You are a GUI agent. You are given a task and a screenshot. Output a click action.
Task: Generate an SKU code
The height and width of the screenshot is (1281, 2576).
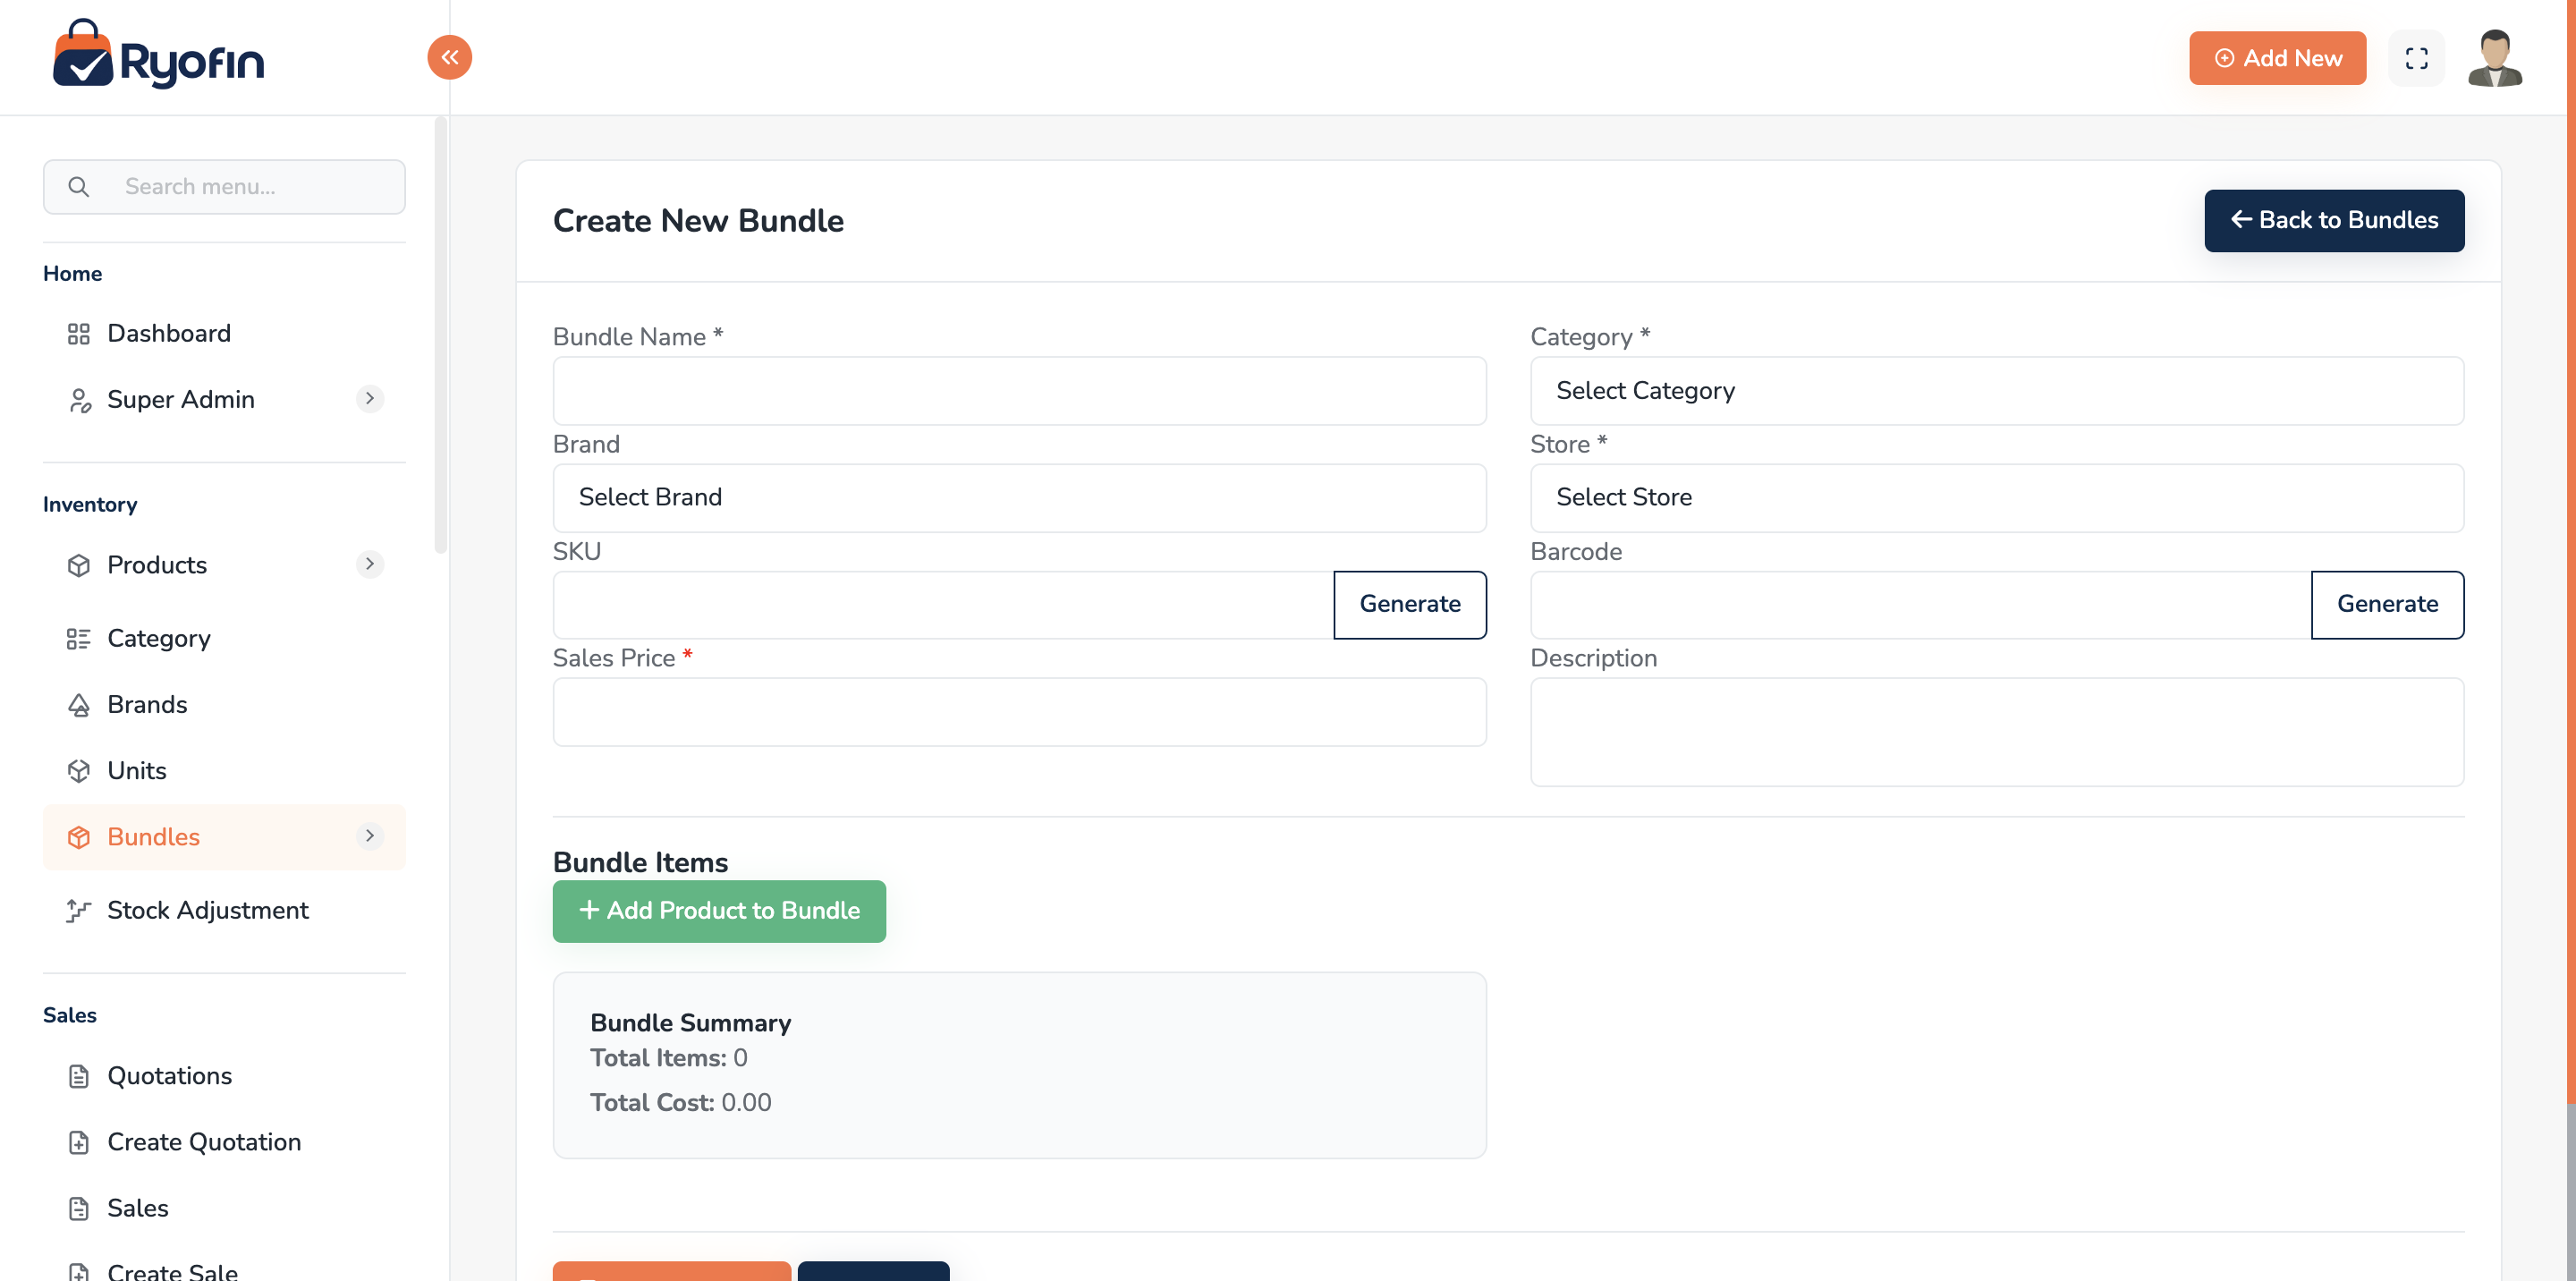click(1410, 605)
